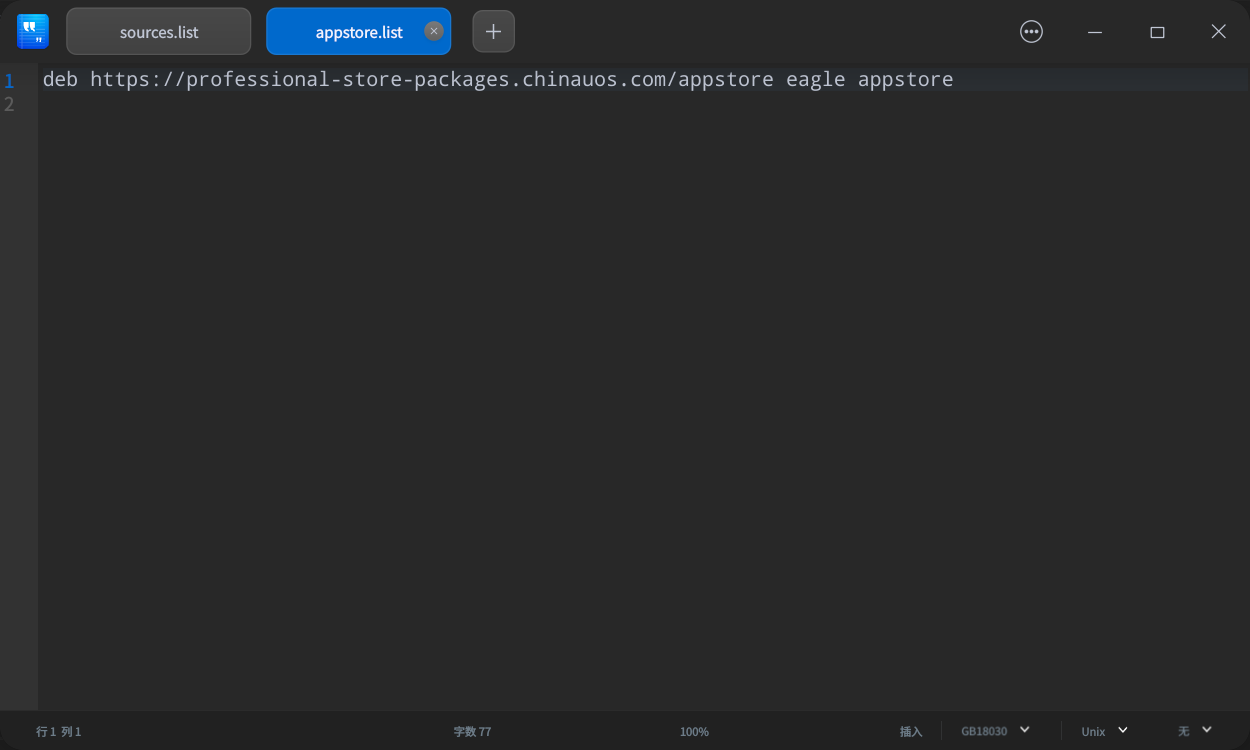Viewport: 1250px width, 750px height.
Task: Click line number 2 in the gutter
Action: coord(10,103)
